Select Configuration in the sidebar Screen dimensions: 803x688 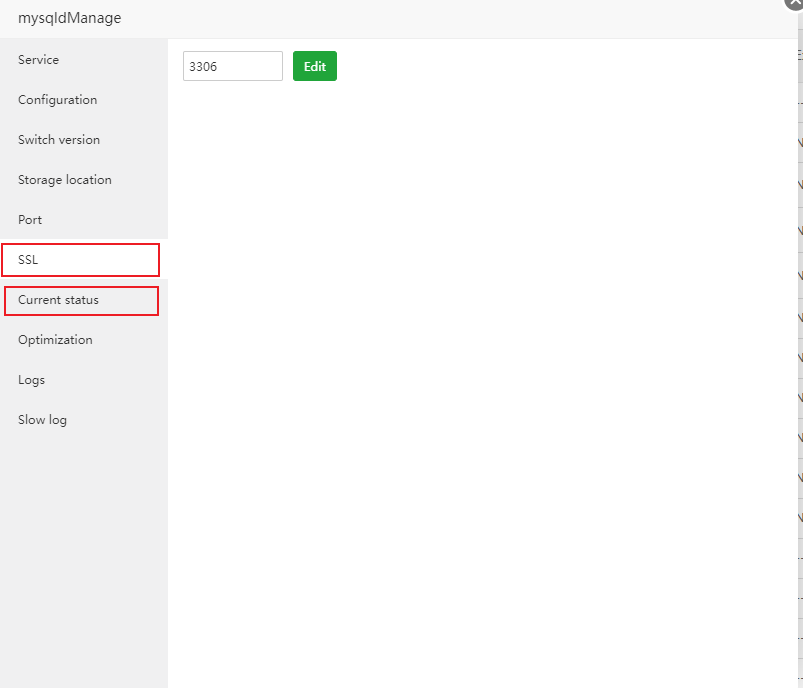(x=57, y=100)
